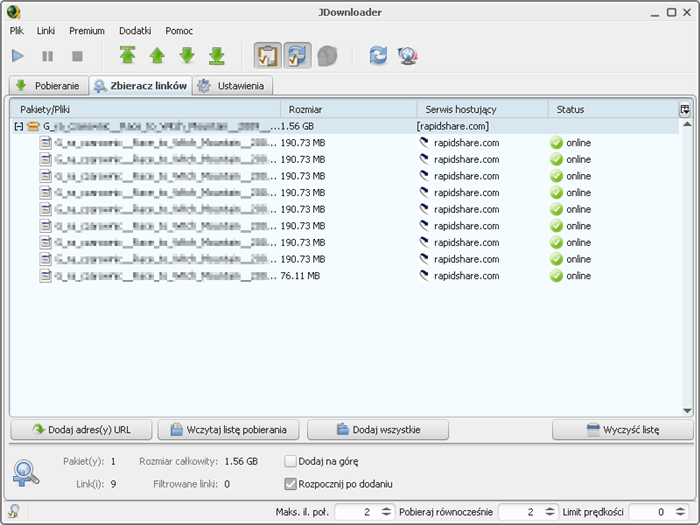The height and width of the screenshot is (525, 700).
Task: Move selection to top with green arrow
Action: click(x=128, y=56)
